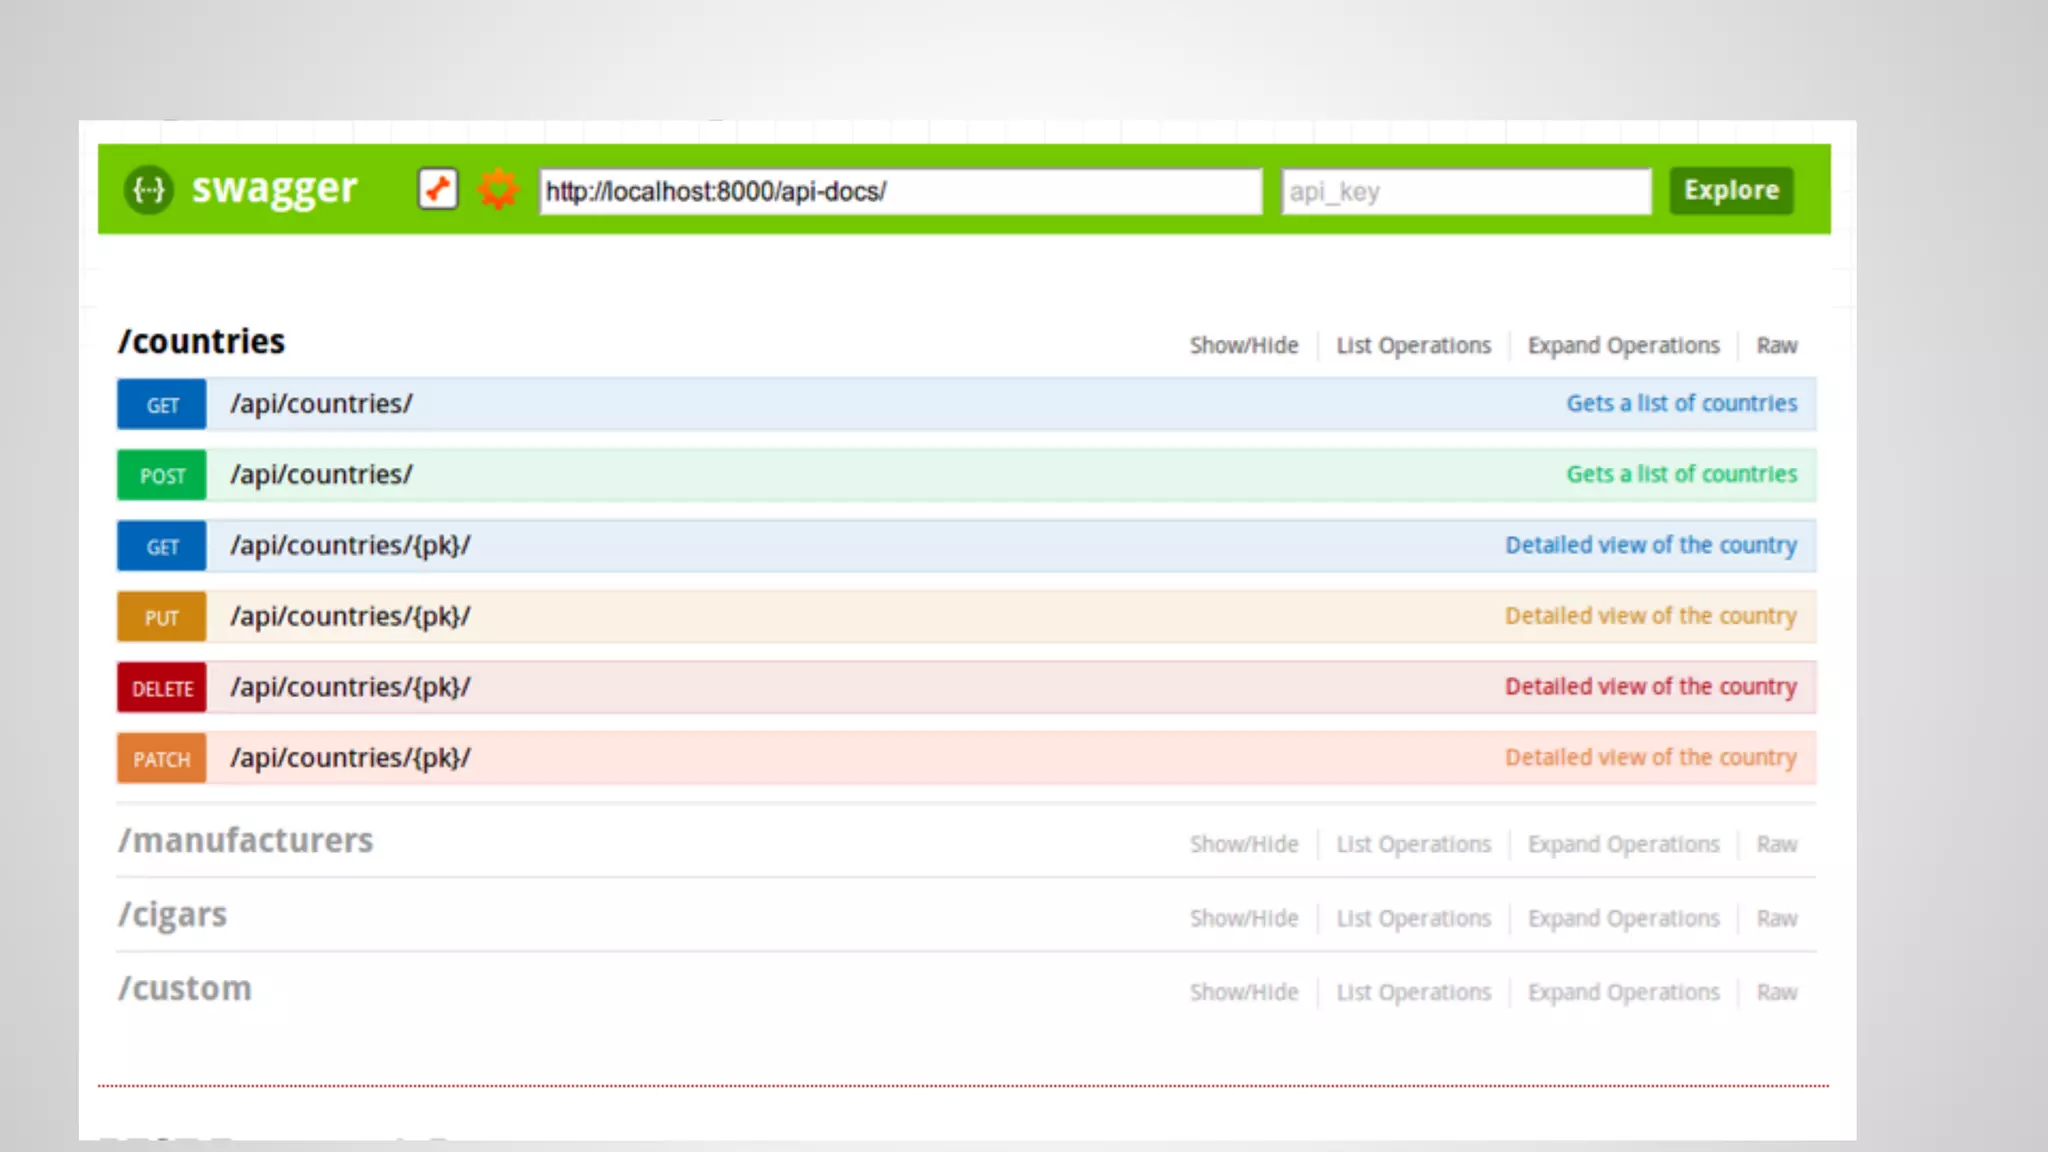Toggle Show/Hide for the countries section
This screenshot has height=1152, width=2048.
1244,346
